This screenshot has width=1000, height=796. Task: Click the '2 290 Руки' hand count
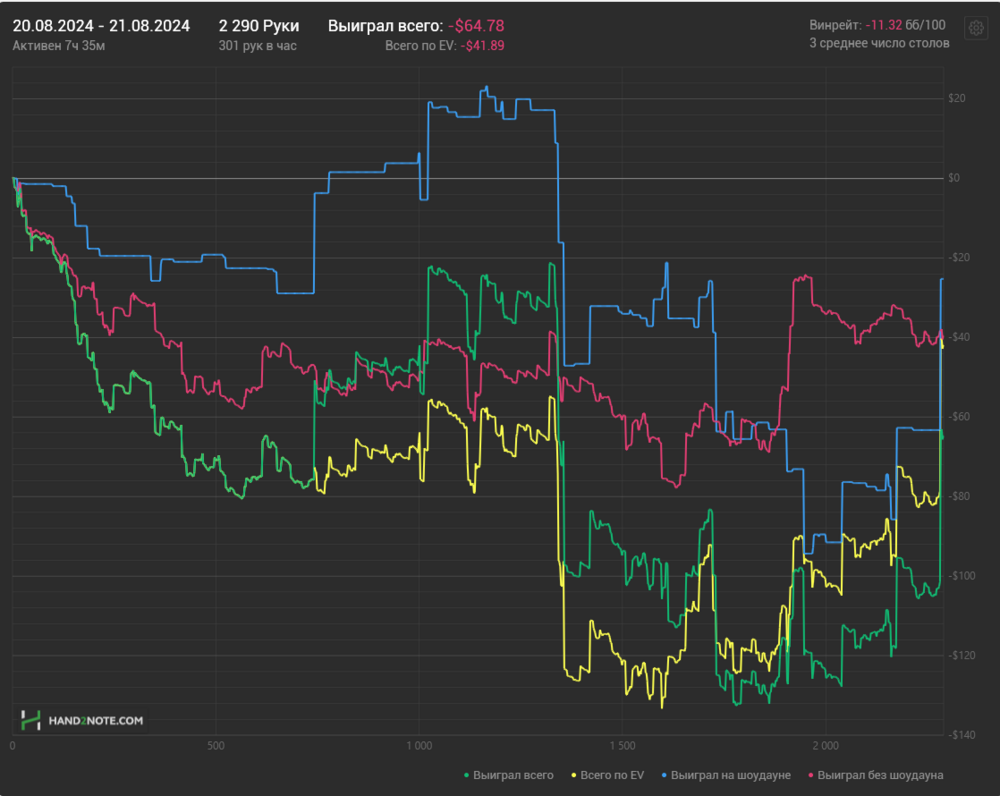pyautogui.click(x=259, y=26)
